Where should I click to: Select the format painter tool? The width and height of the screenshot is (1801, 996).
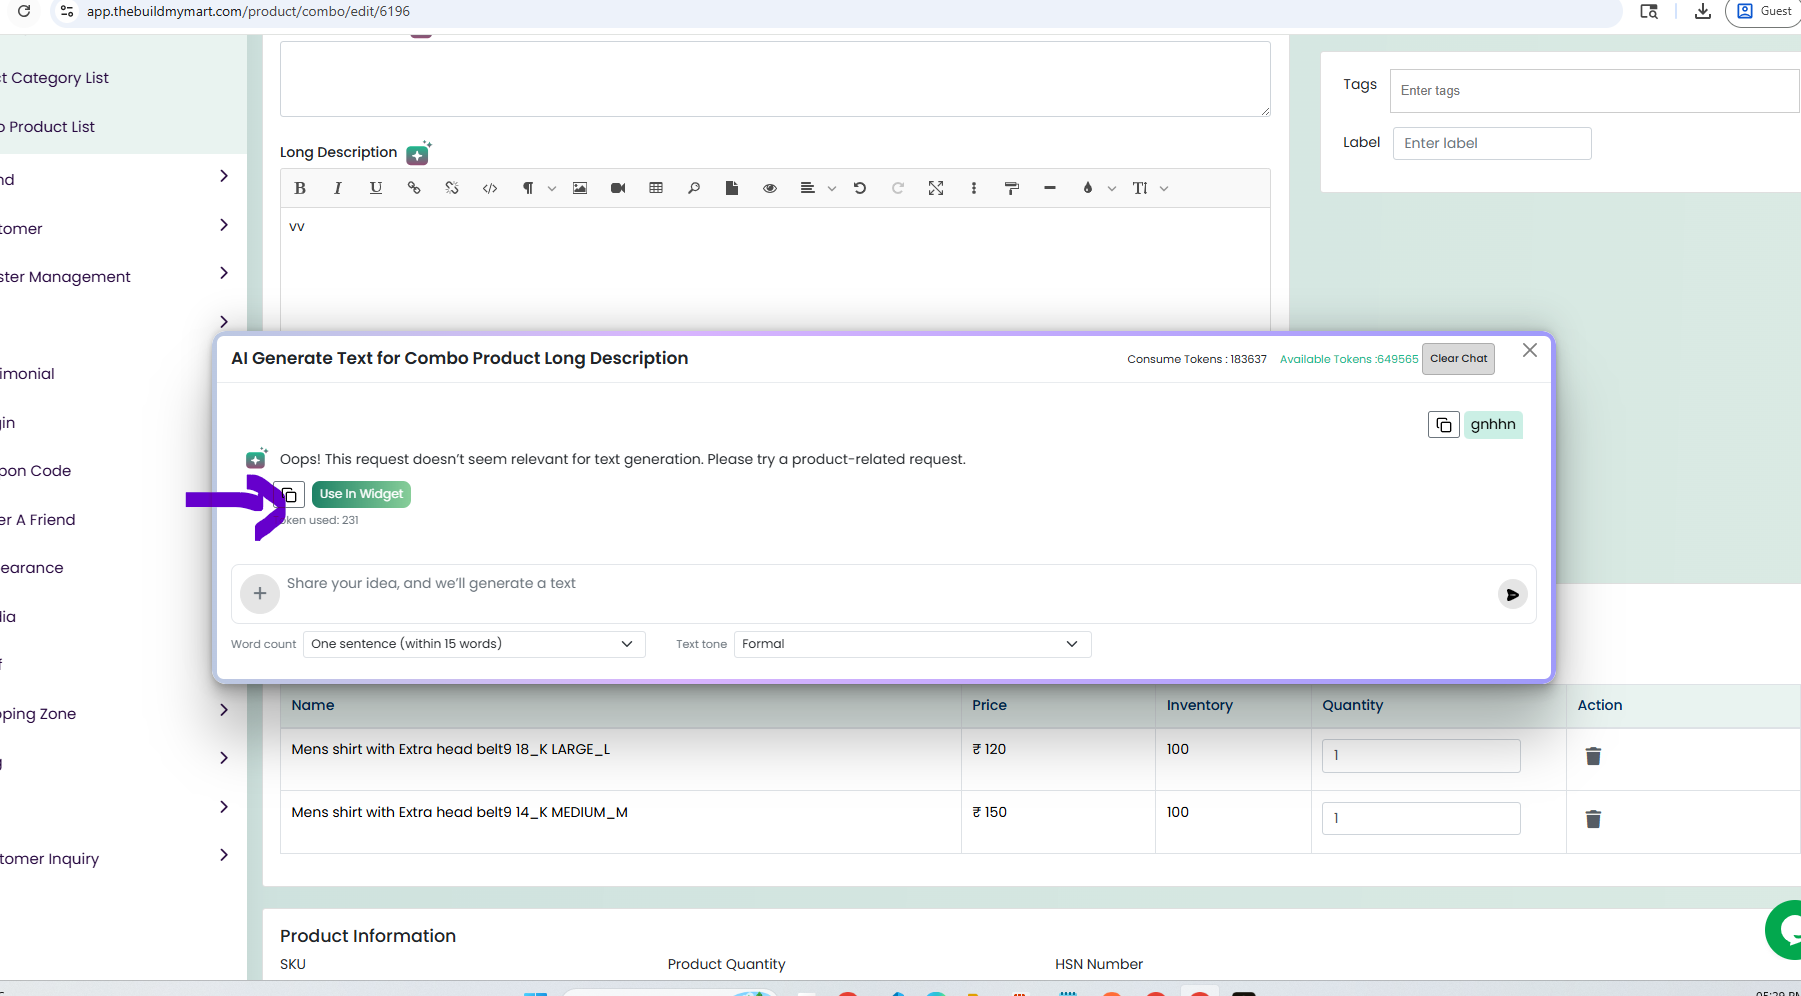pyautogui.click(x=1012, y=188)
